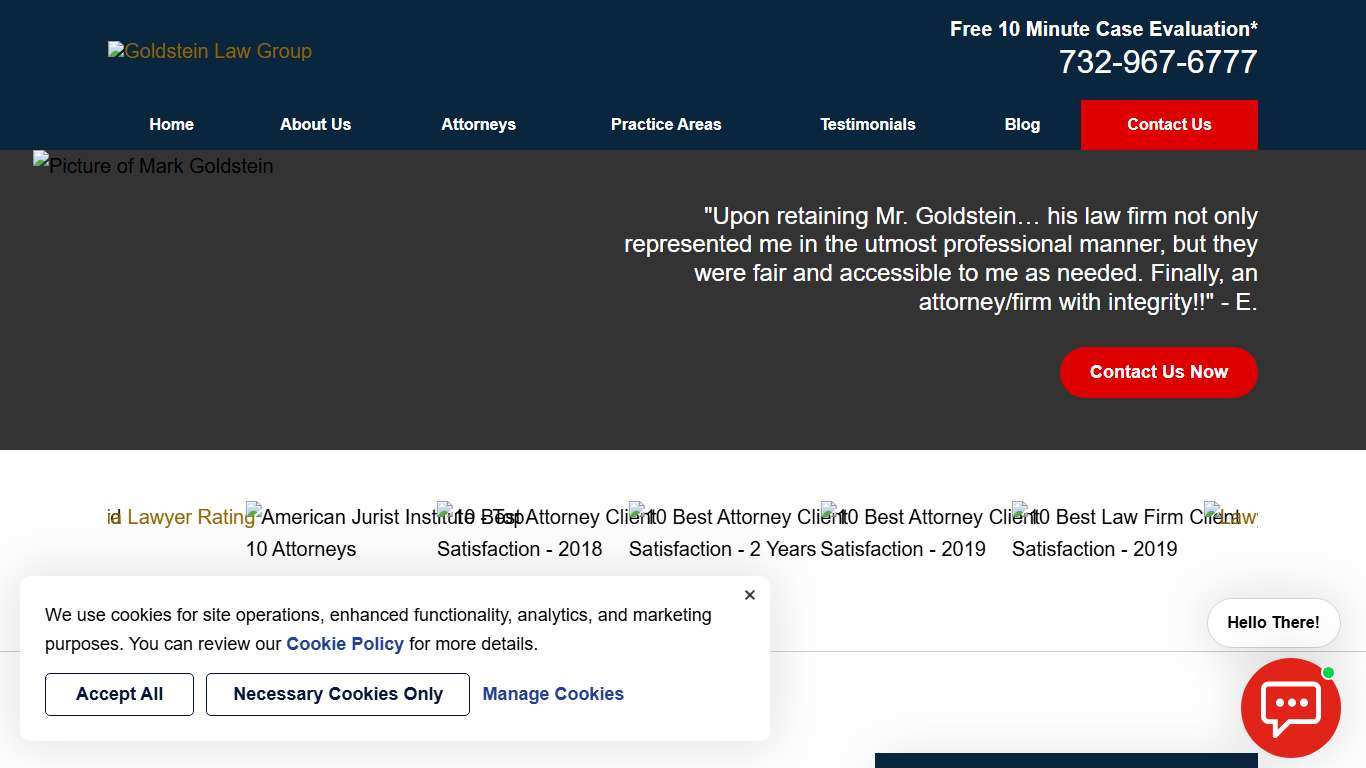Open the Home menu item
The width and height of the screenshot is (1366, 768).
pos(171,125)
